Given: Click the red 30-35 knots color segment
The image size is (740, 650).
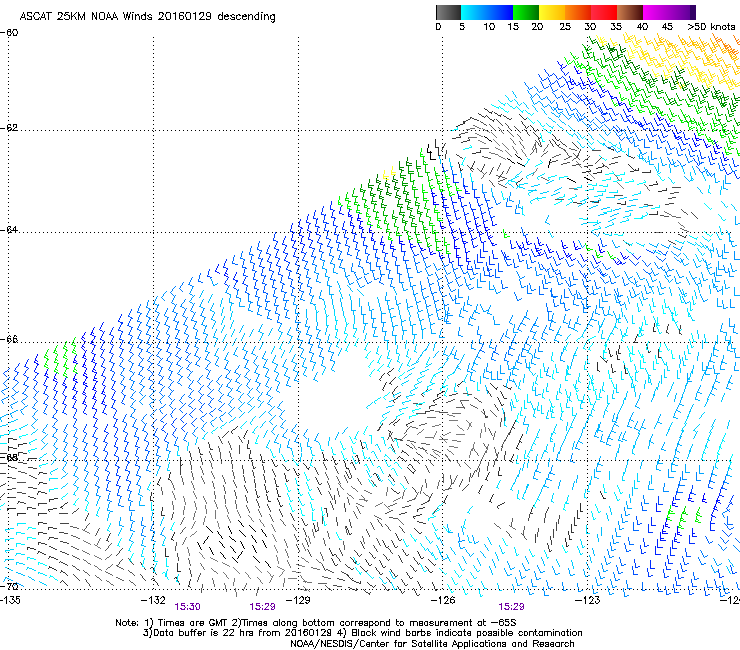Looking at the screenshot, I should click(604, 12).
